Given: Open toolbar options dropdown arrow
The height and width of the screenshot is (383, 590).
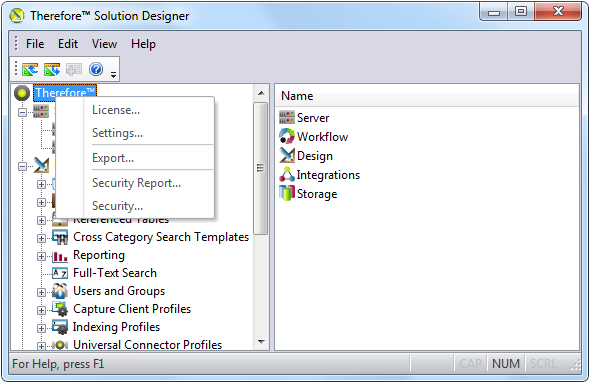Looking at the screenshot, I should click(114, 74).
